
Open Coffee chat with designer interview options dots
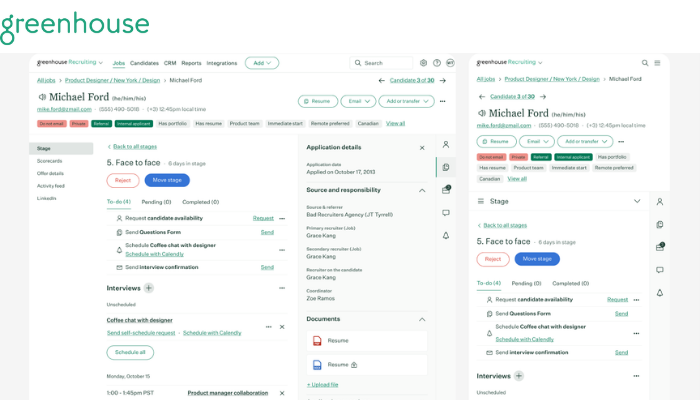click(269, 327)
